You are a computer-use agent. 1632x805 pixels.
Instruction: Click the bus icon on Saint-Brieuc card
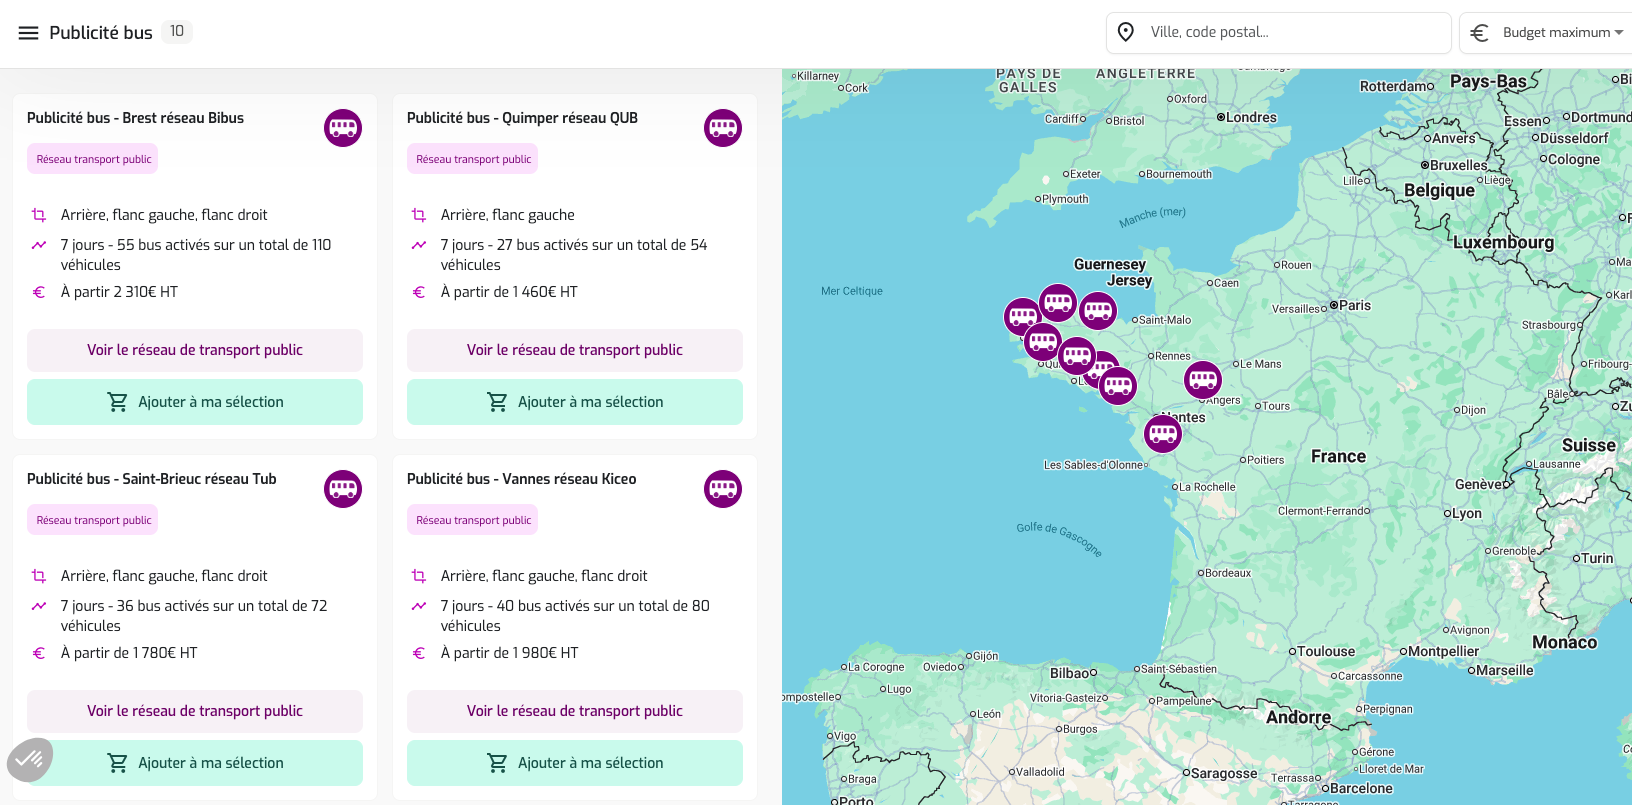tap(343, 489)
